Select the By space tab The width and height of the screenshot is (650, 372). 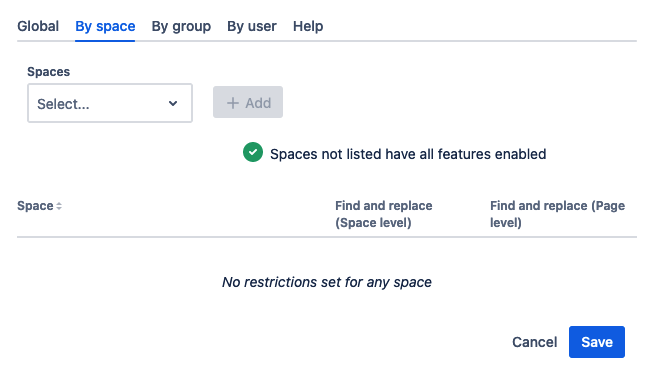105,26
